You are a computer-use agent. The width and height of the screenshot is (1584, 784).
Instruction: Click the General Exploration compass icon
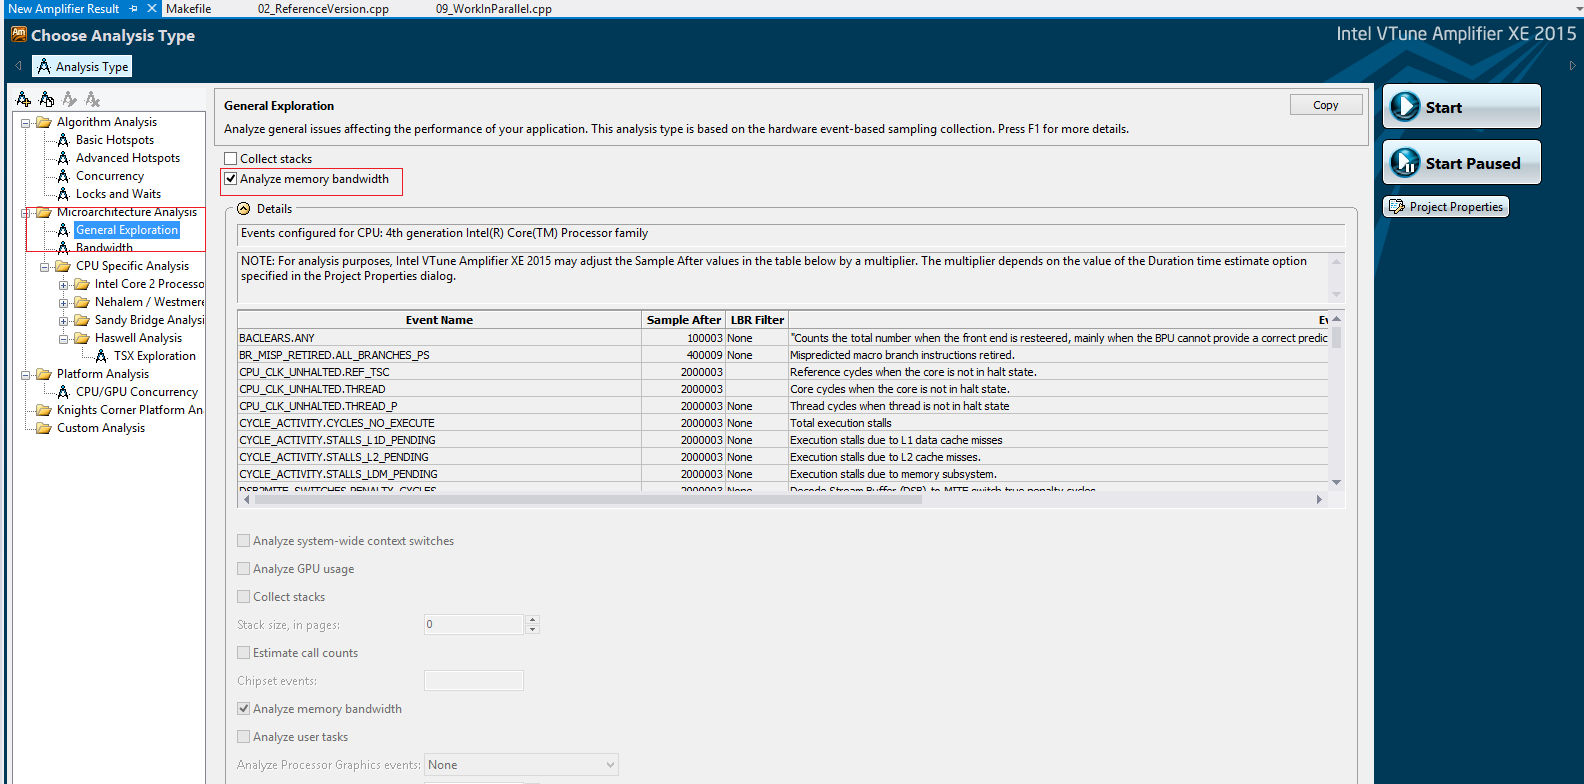point(63,230)
